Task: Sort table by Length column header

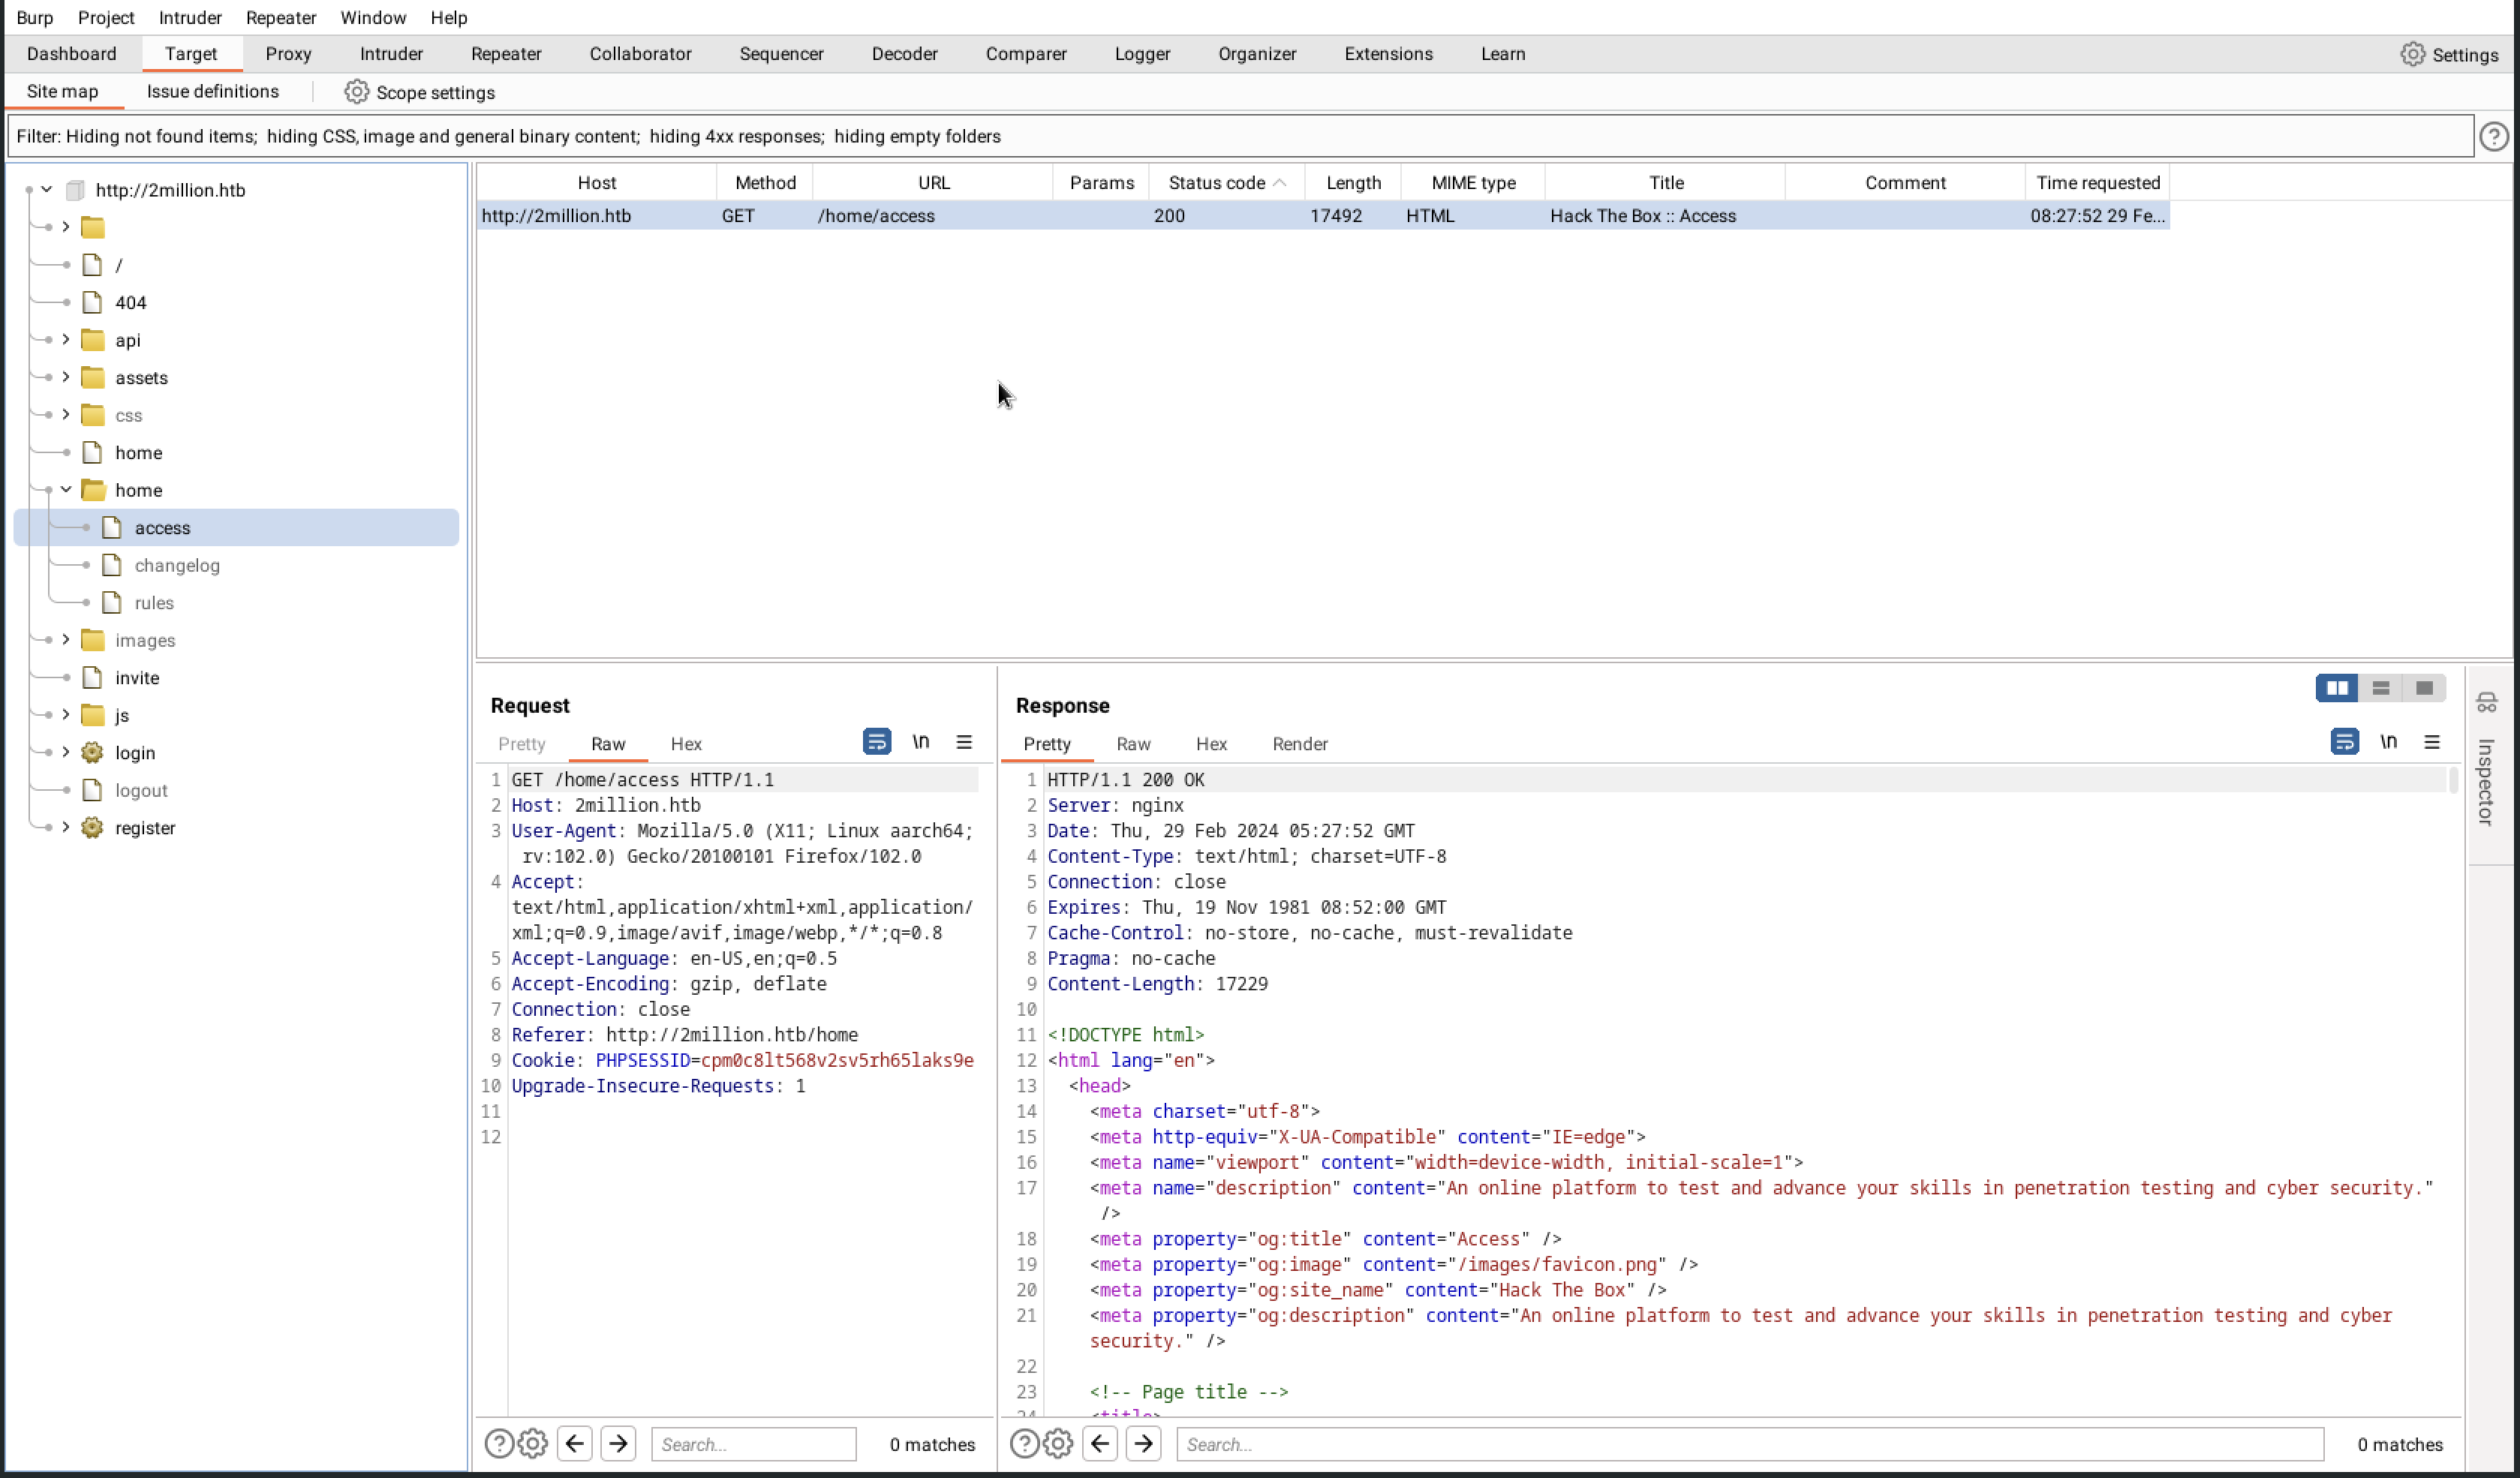Action: [x=1353, y=183]
